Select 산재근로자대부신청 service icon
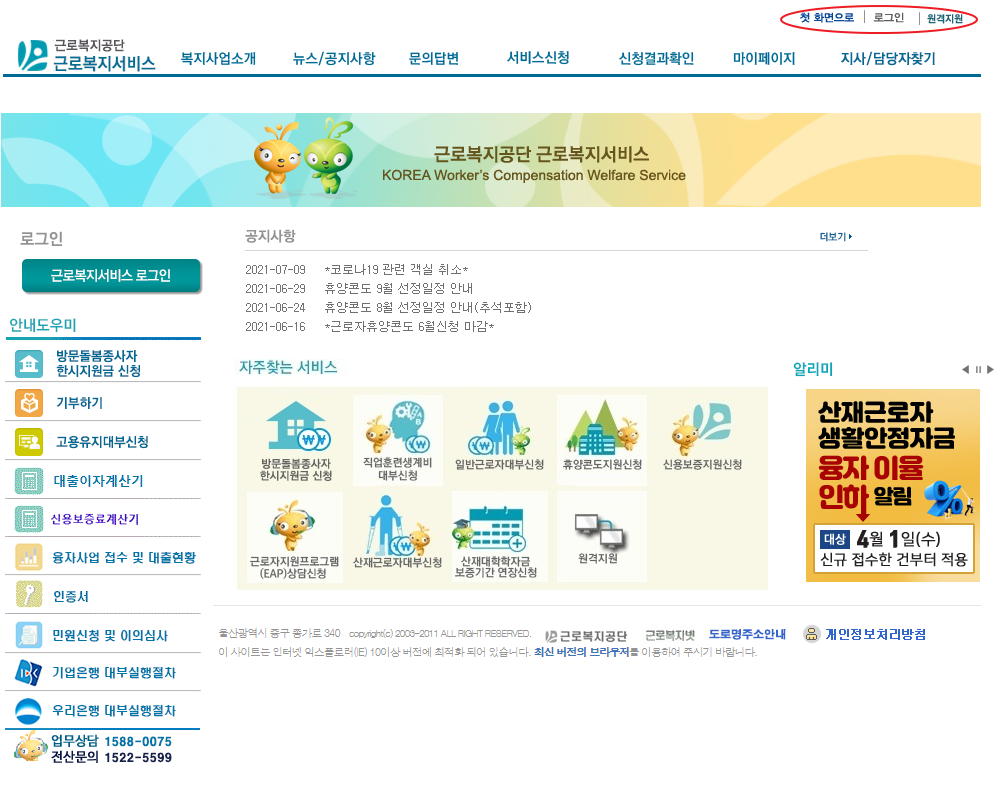995x788 pixels. coord(397,533)
